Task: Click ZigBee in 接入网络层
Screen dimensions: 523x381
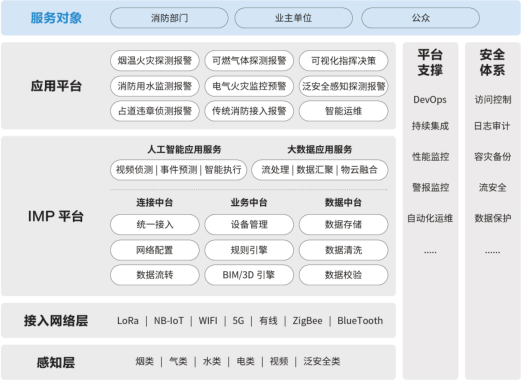Action: click(308, 321)
